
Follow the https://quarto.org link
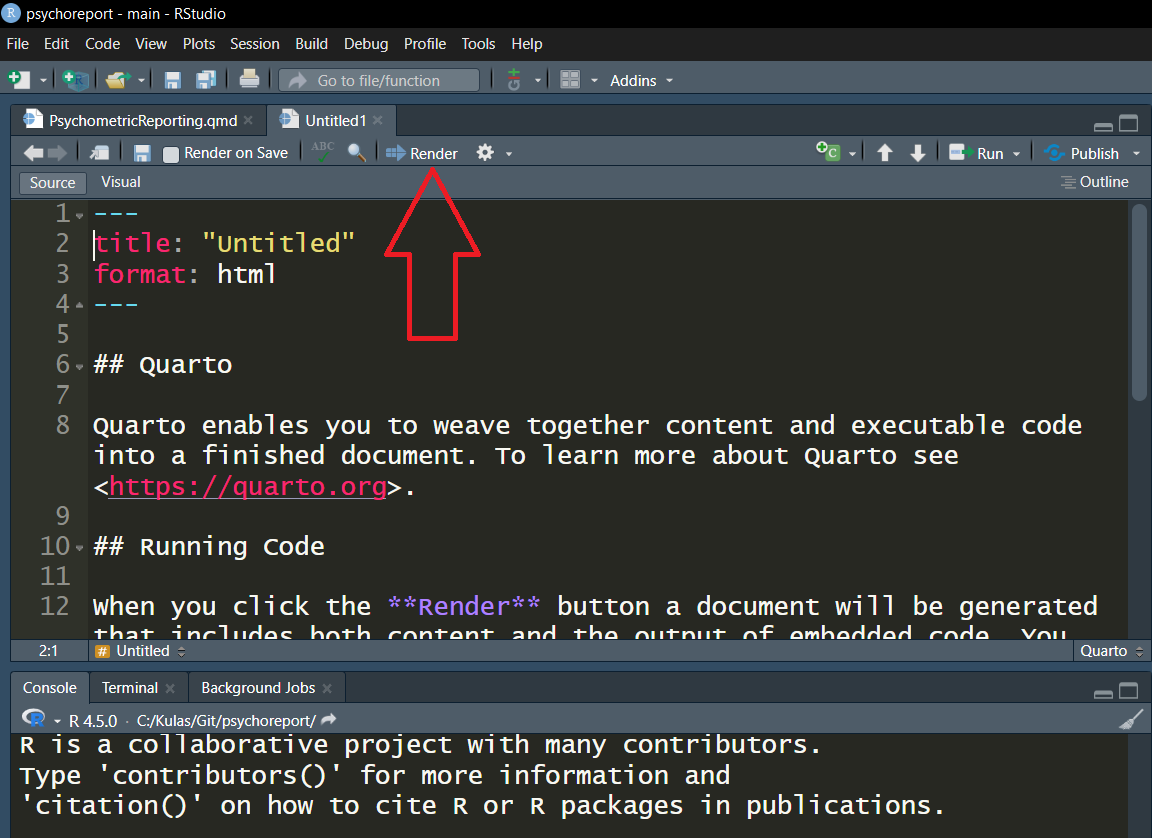247,486
